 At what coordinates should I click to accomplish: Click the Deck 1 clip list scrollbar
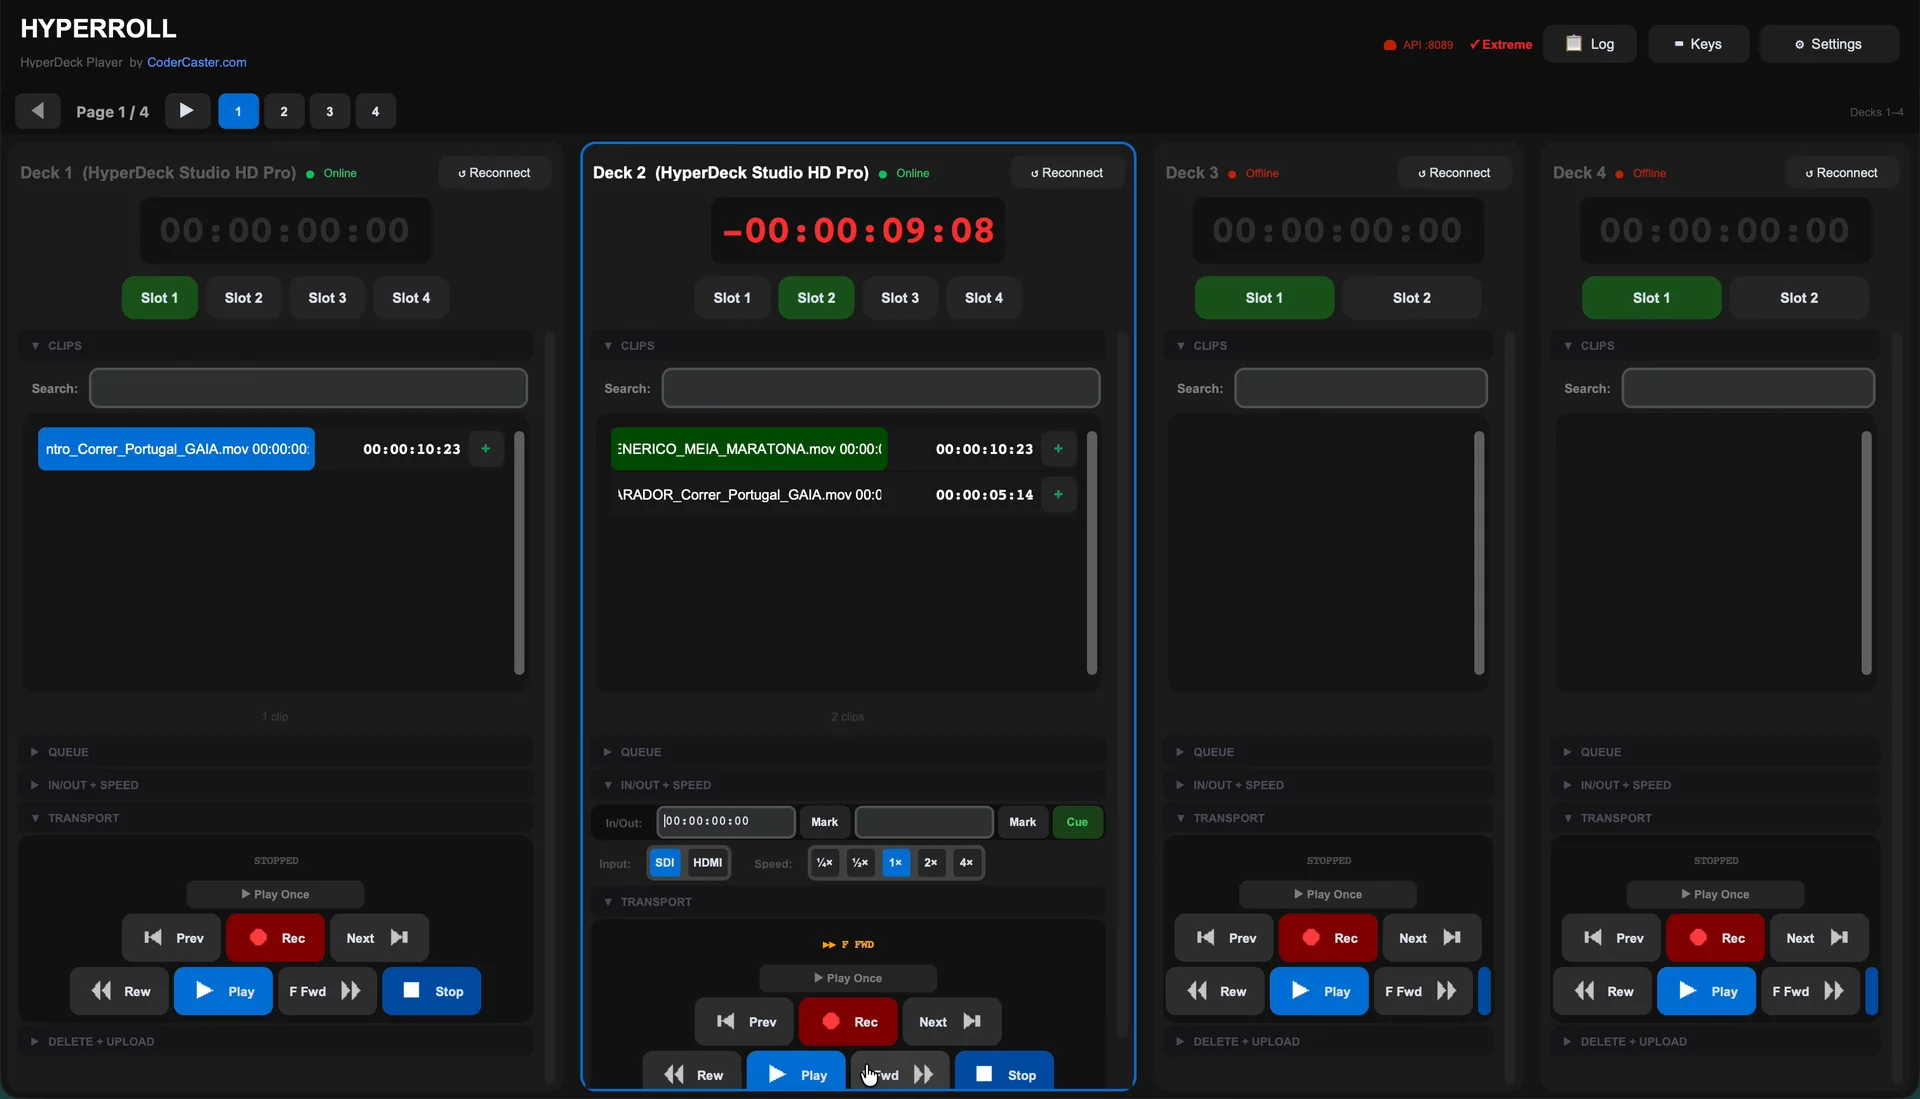tap(519, 553)
